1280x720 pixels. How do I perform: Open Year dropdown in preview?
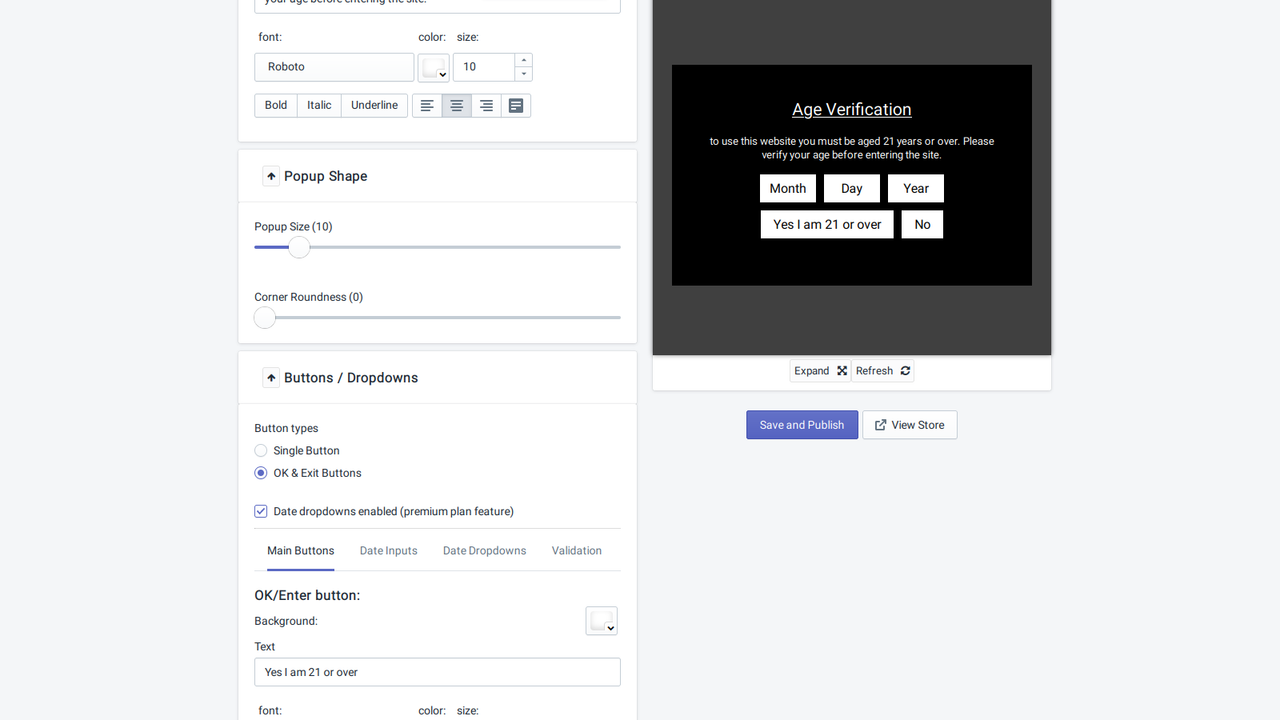pyautogui.click(x=916, y=188)
